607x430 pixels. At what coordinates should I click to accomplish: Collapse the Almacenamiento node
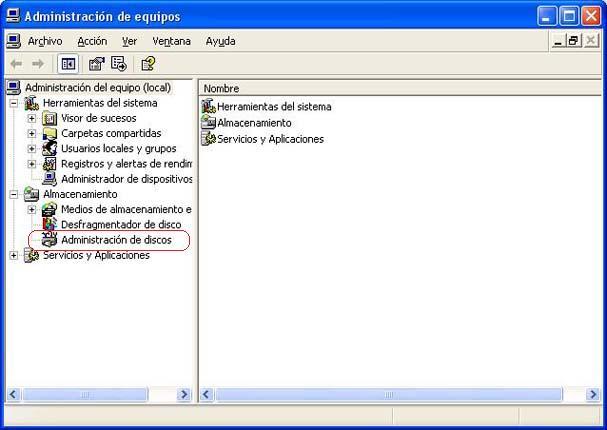14,194
